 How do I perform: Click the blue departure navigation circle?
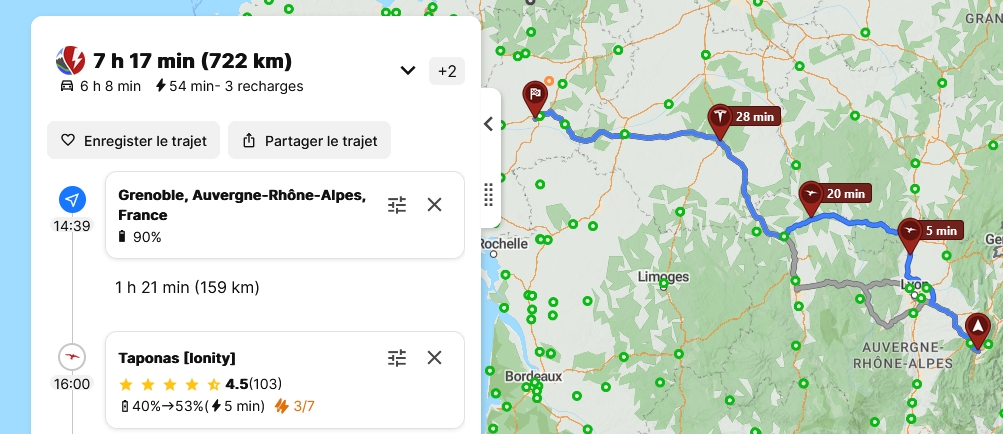(x=72, y=199)
